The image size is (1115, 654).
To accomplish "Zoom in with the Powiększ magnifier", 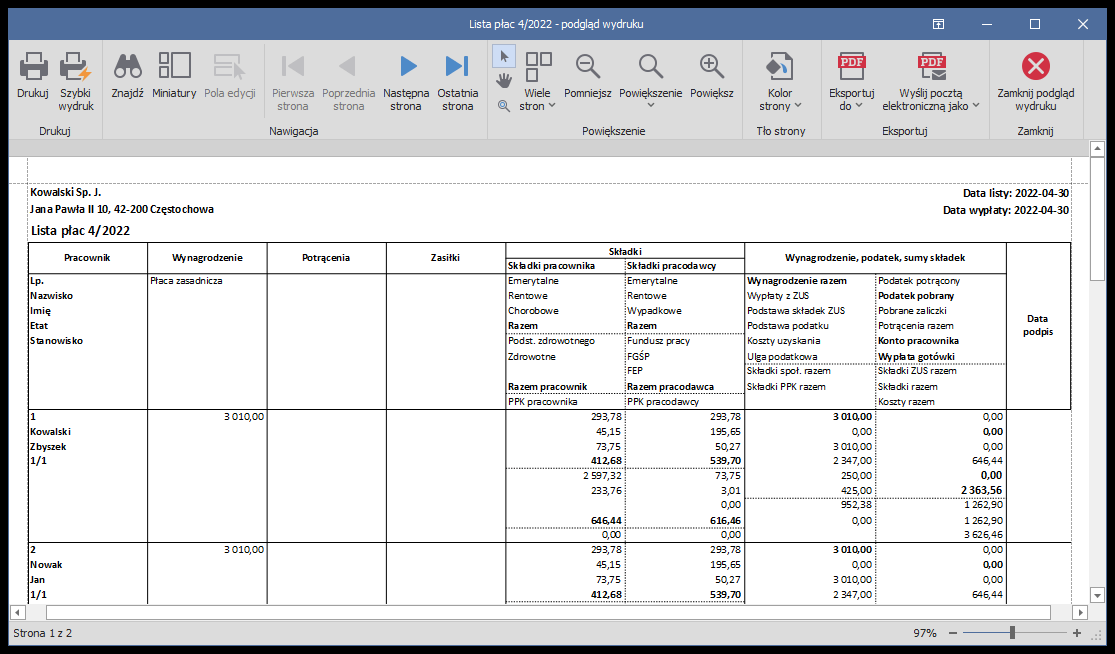I will click(711, 68).
